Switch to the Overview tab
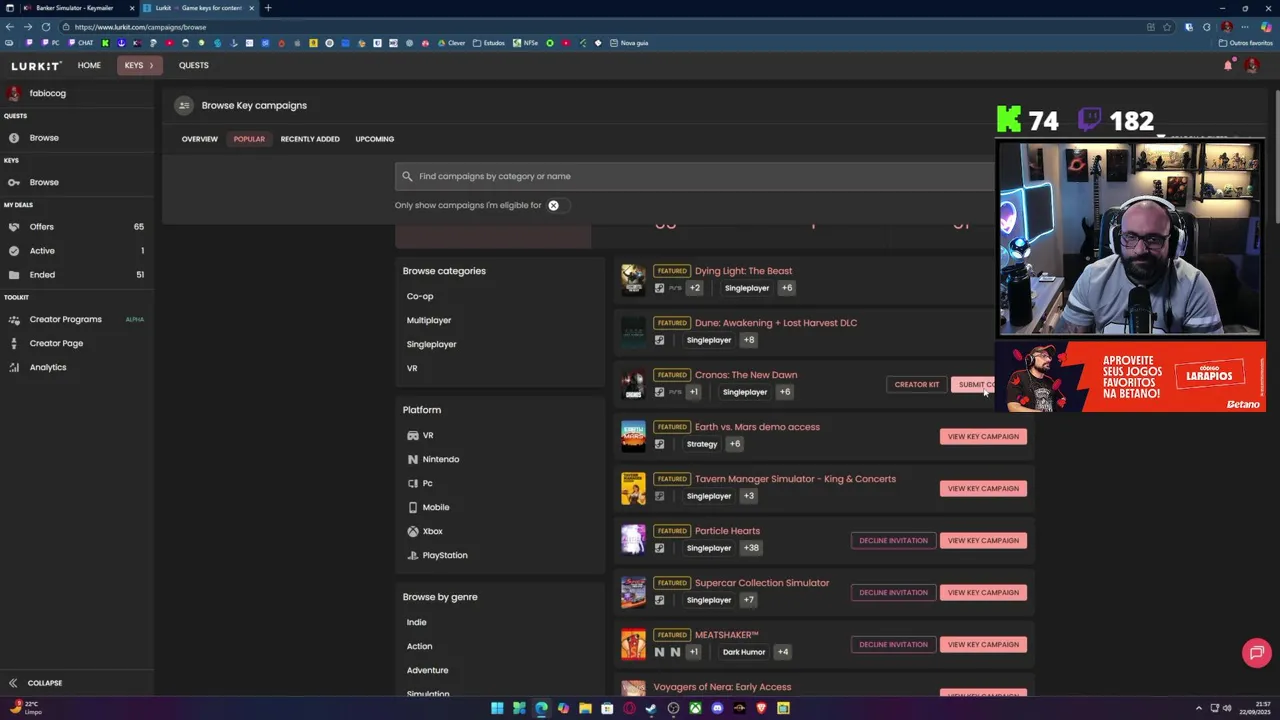Image resolution: width=1280 pixels, height=720 pixels. pyautogui.click(x=200, y=139)
